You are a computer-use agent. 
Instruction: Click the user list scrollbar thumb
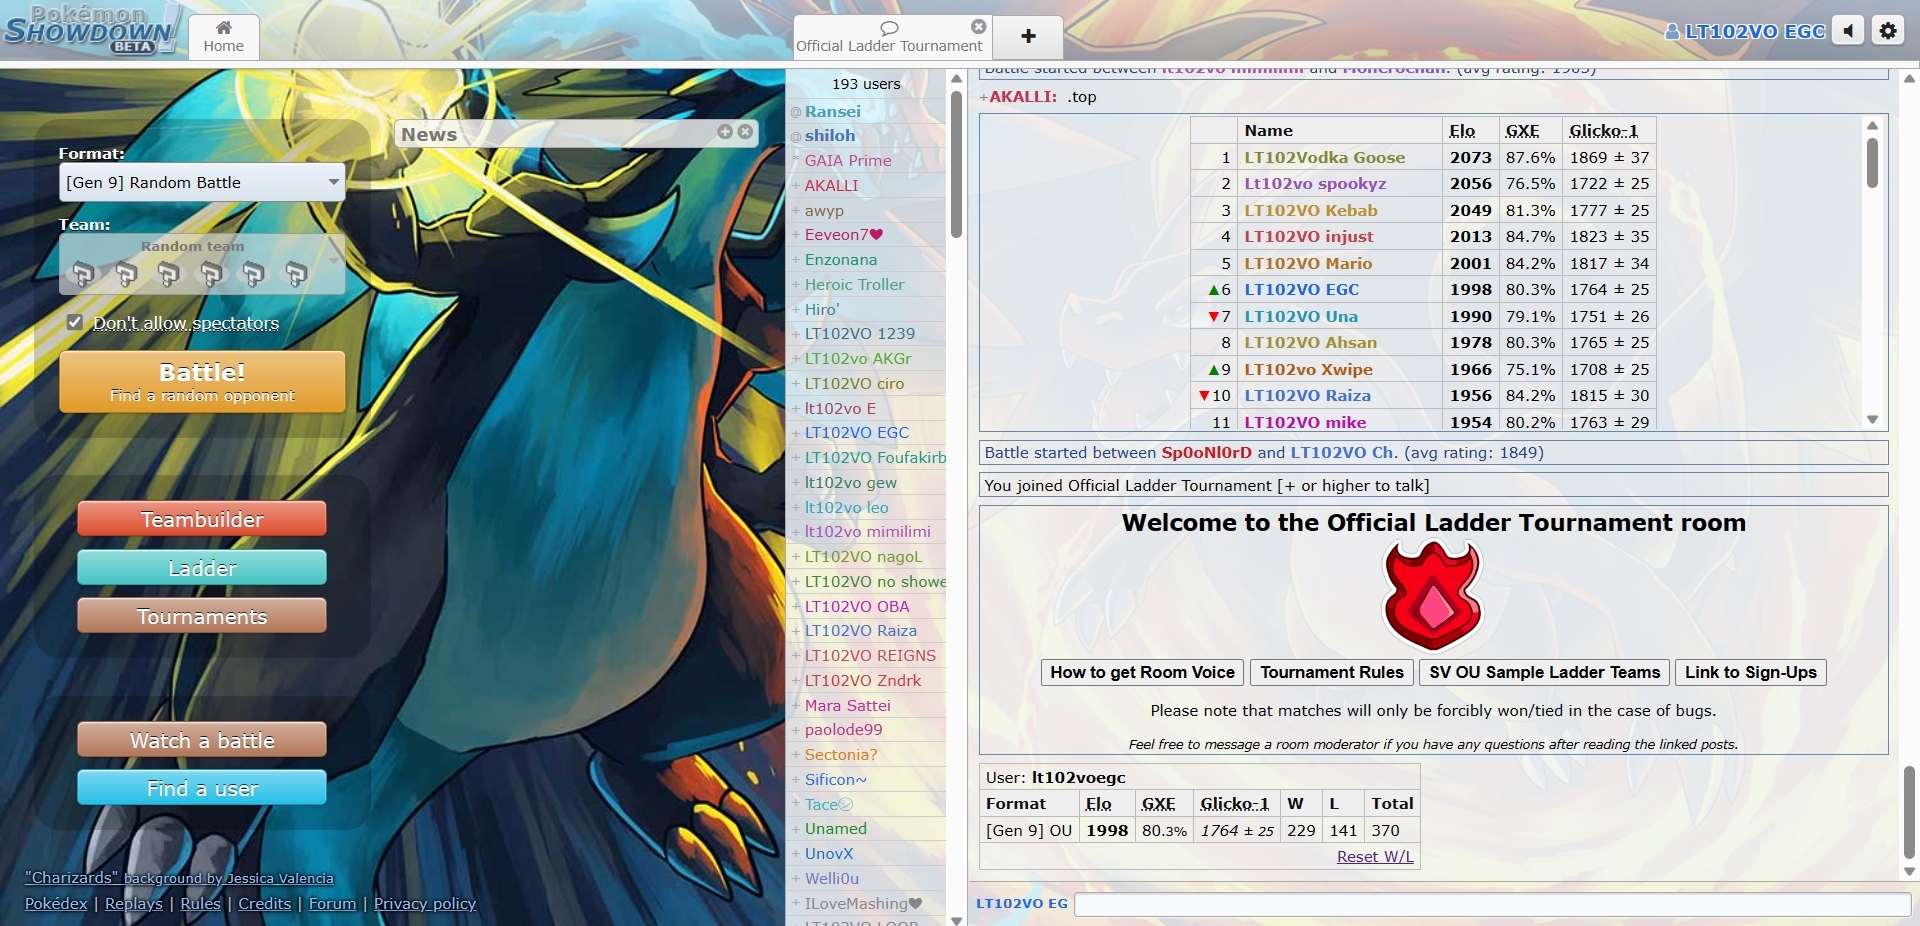[956, 164]
